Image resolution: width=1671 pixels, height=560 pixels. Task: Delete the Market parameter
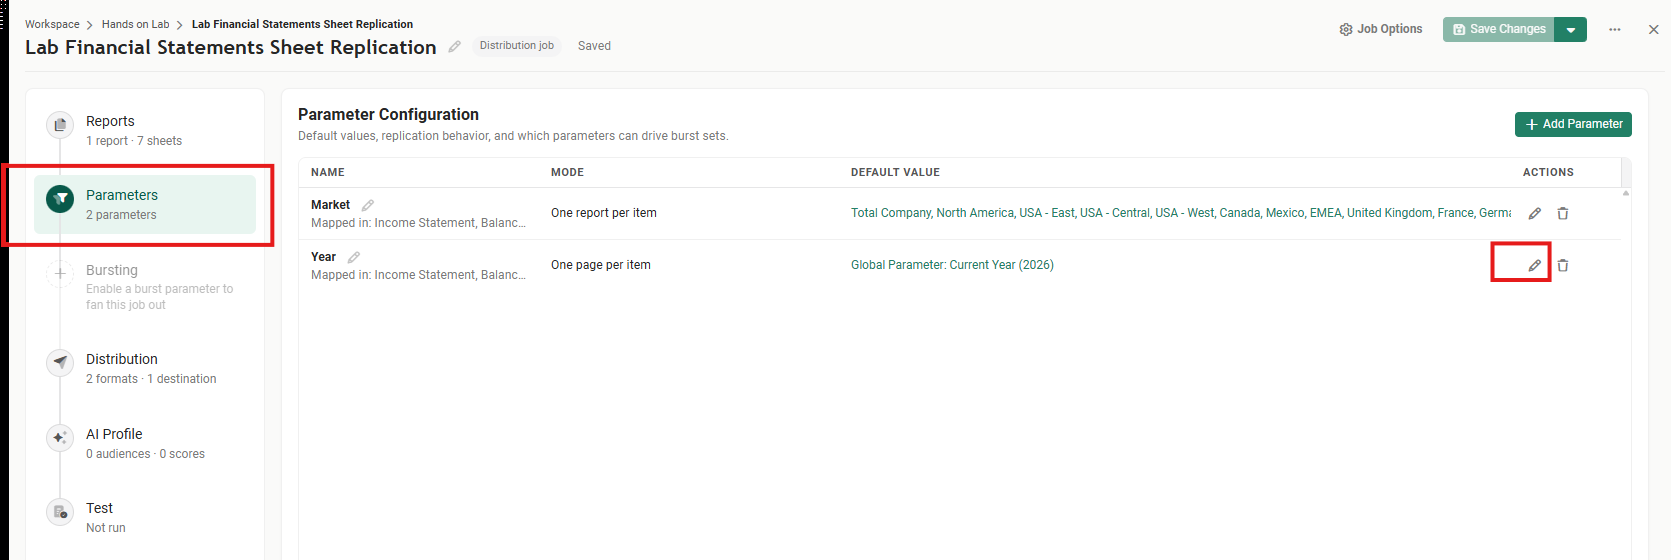click(1562, 213)
